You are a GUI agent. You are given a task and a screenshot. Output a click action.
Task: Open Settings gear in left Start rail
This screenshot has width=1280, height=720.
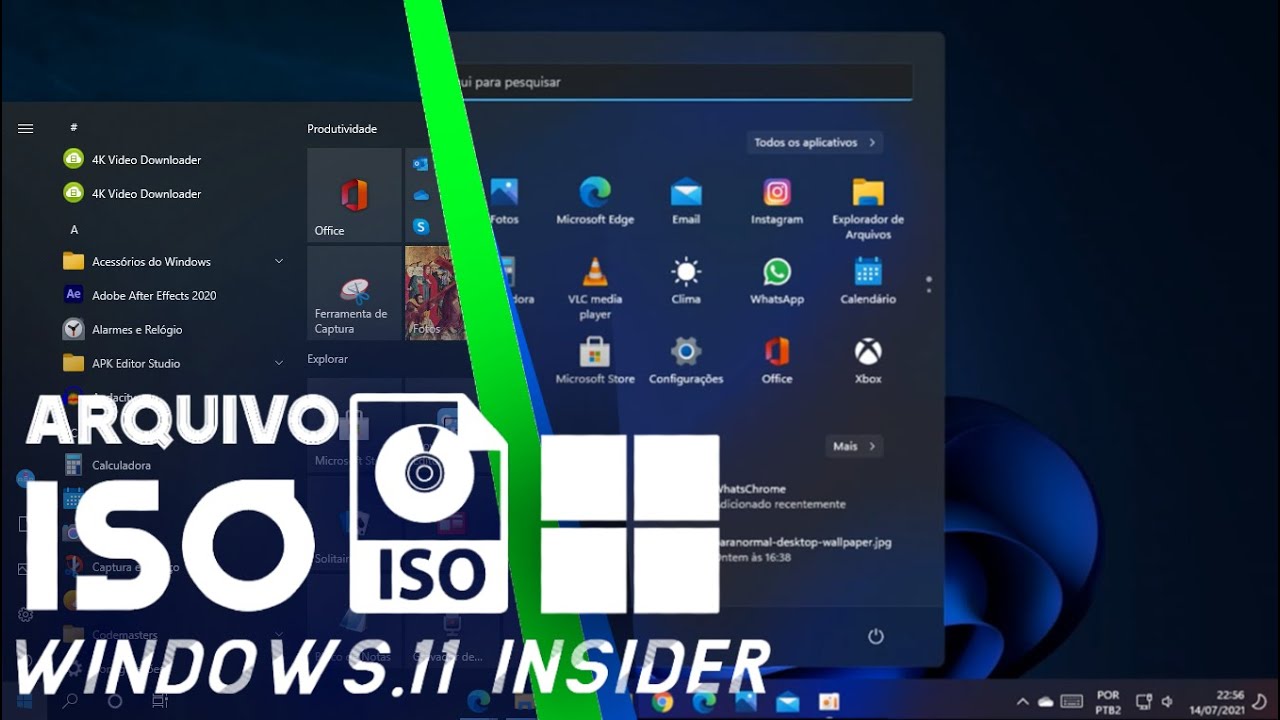26,615
